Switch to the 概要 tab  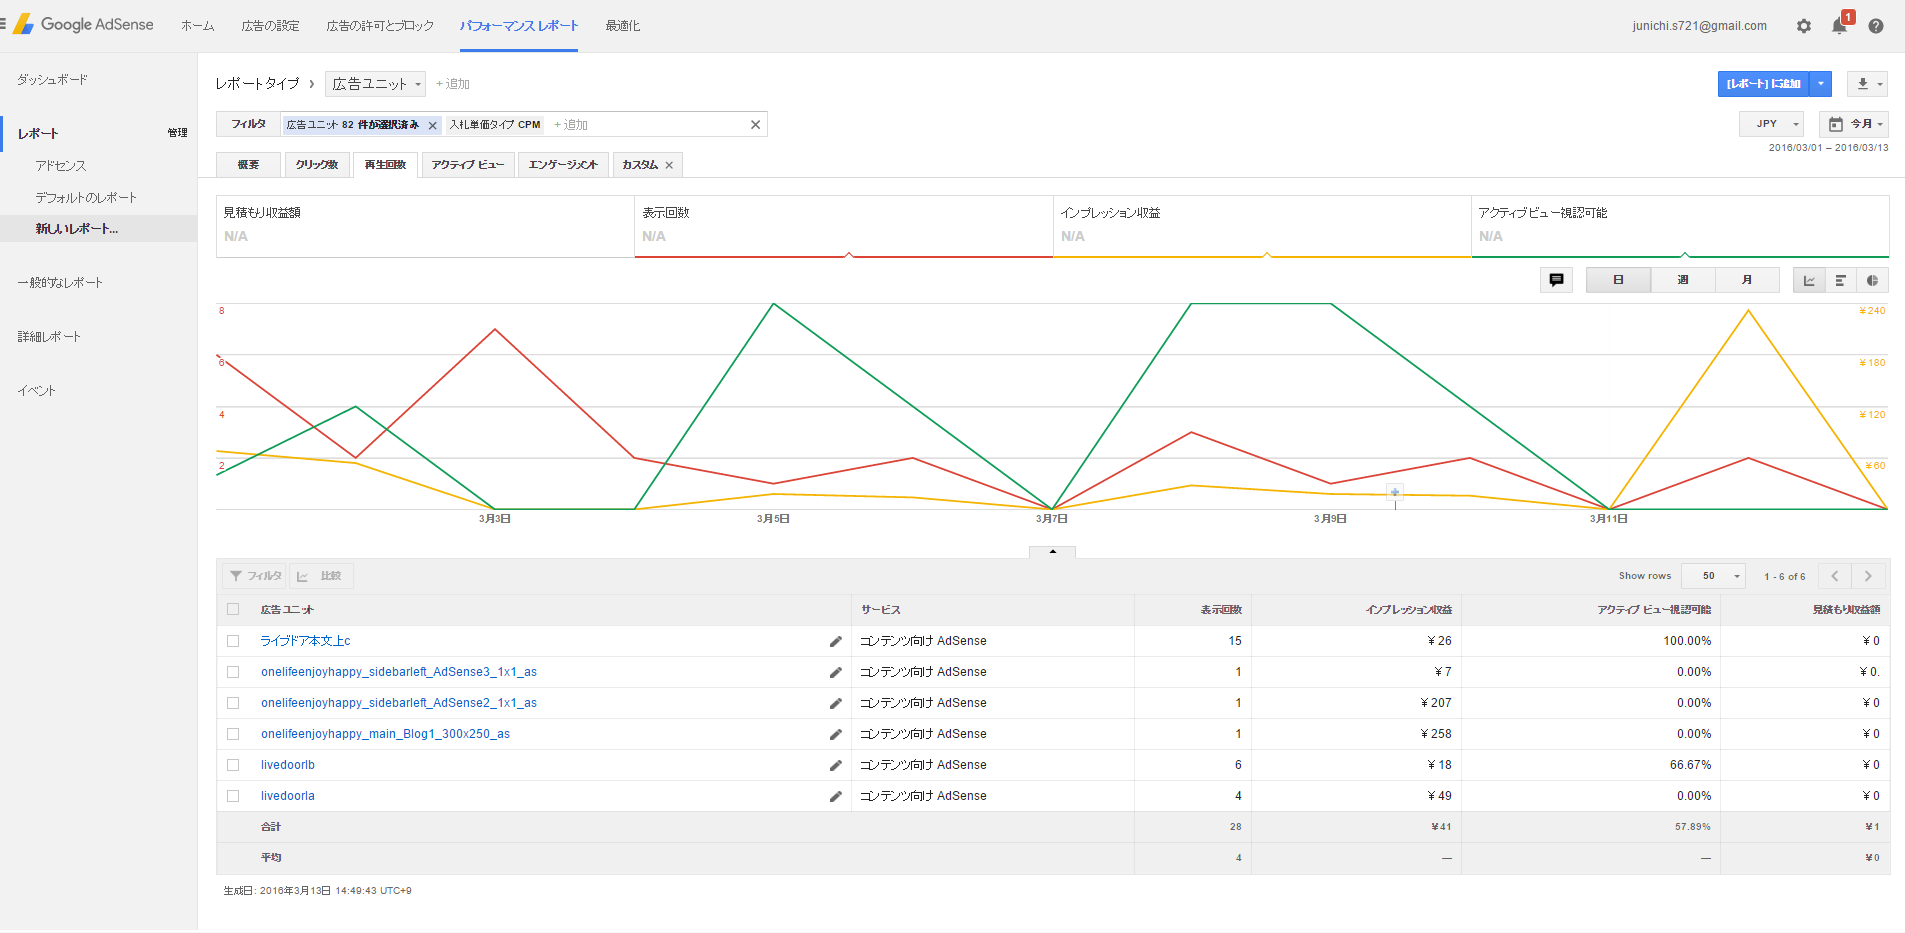(x=248, y=165)
